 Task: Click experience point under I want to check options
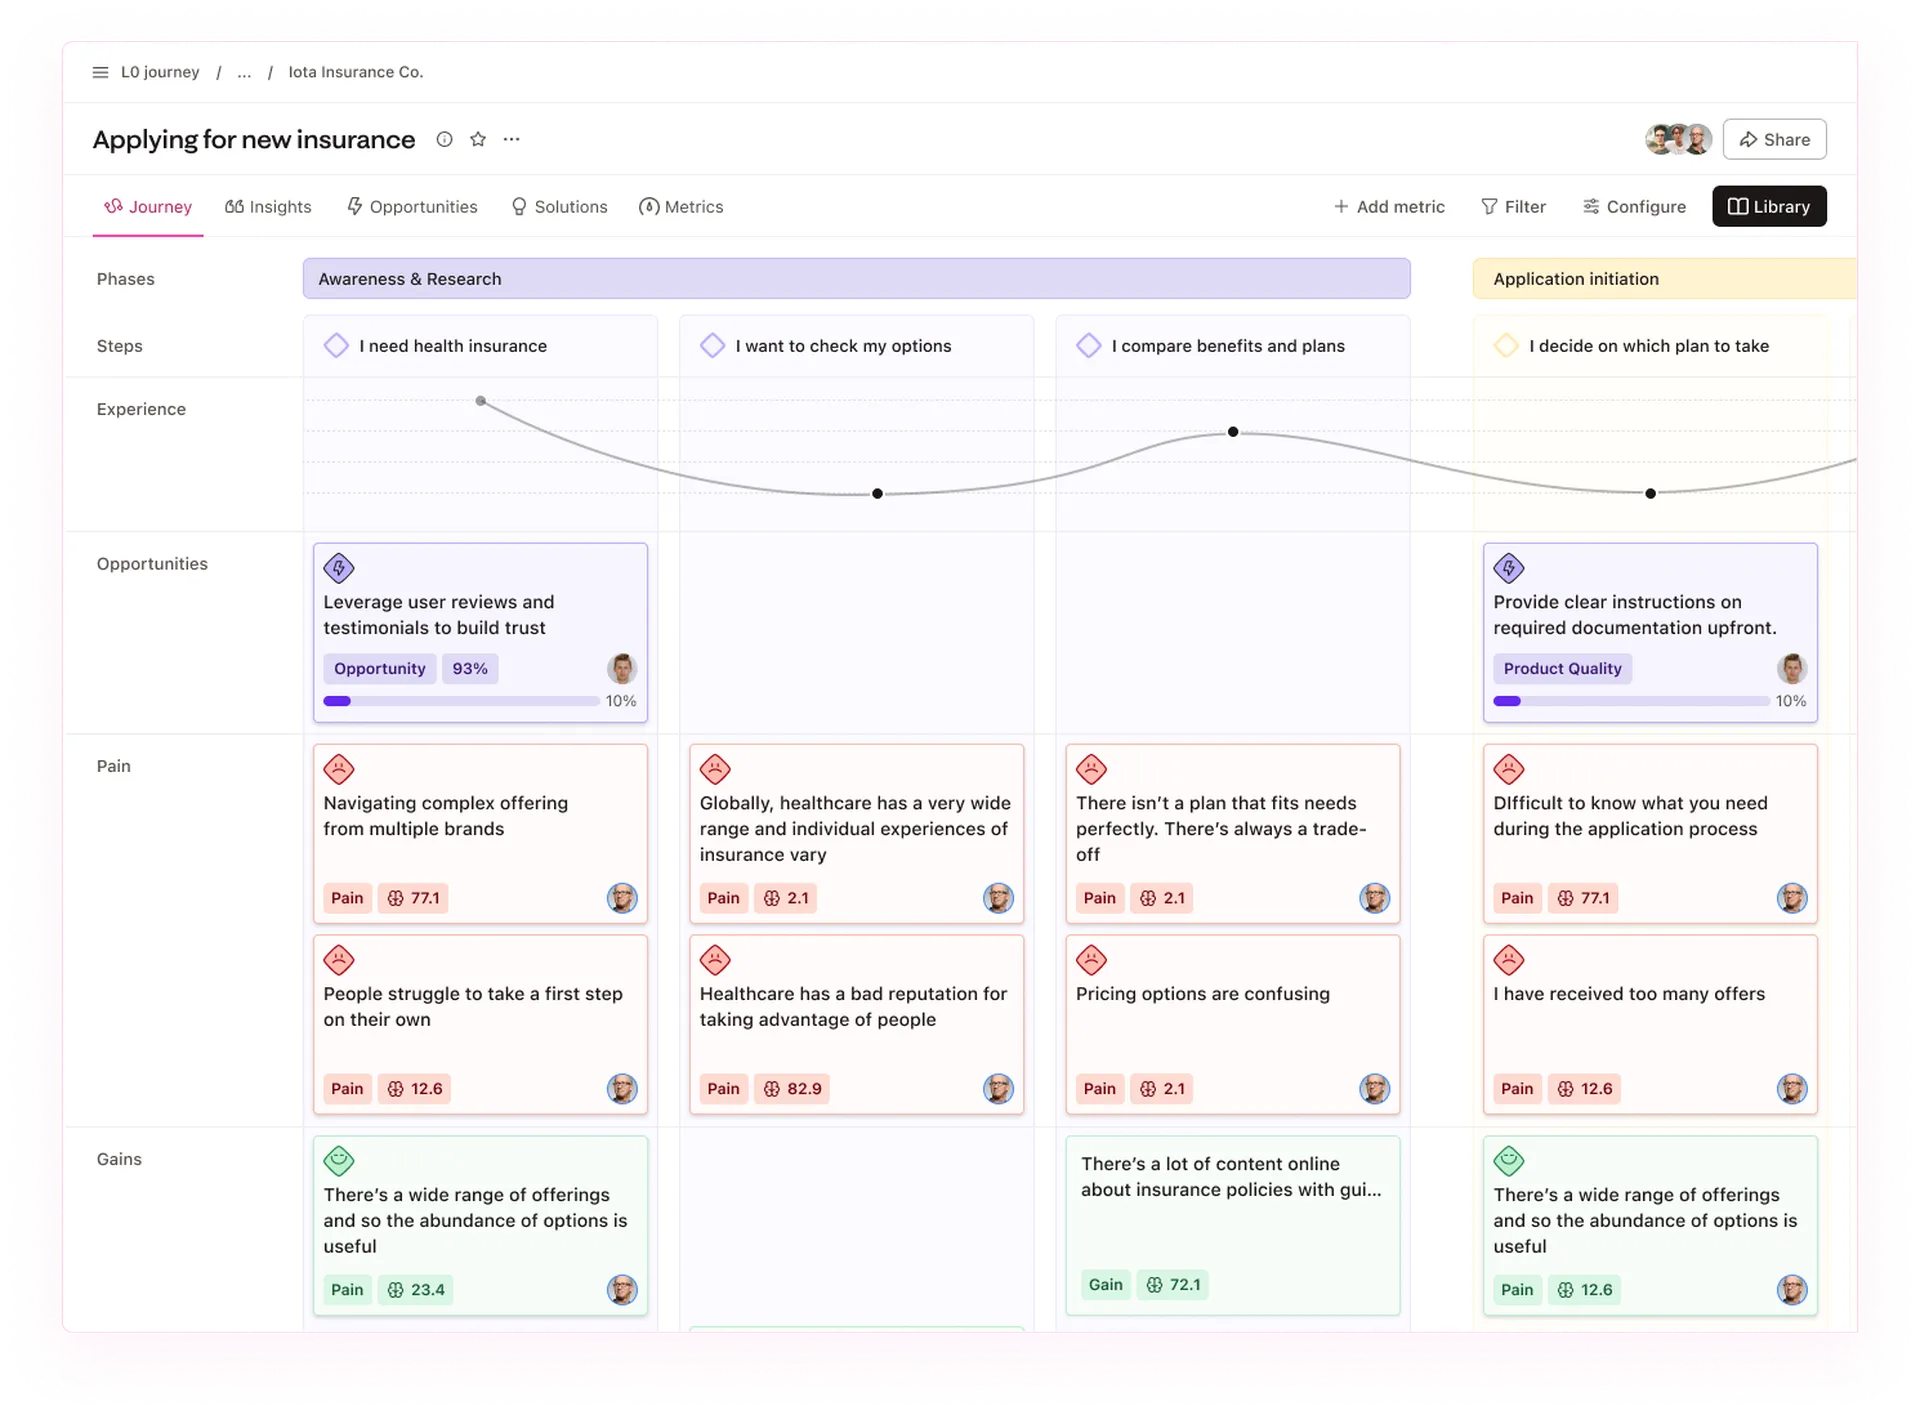pos(877,494)
